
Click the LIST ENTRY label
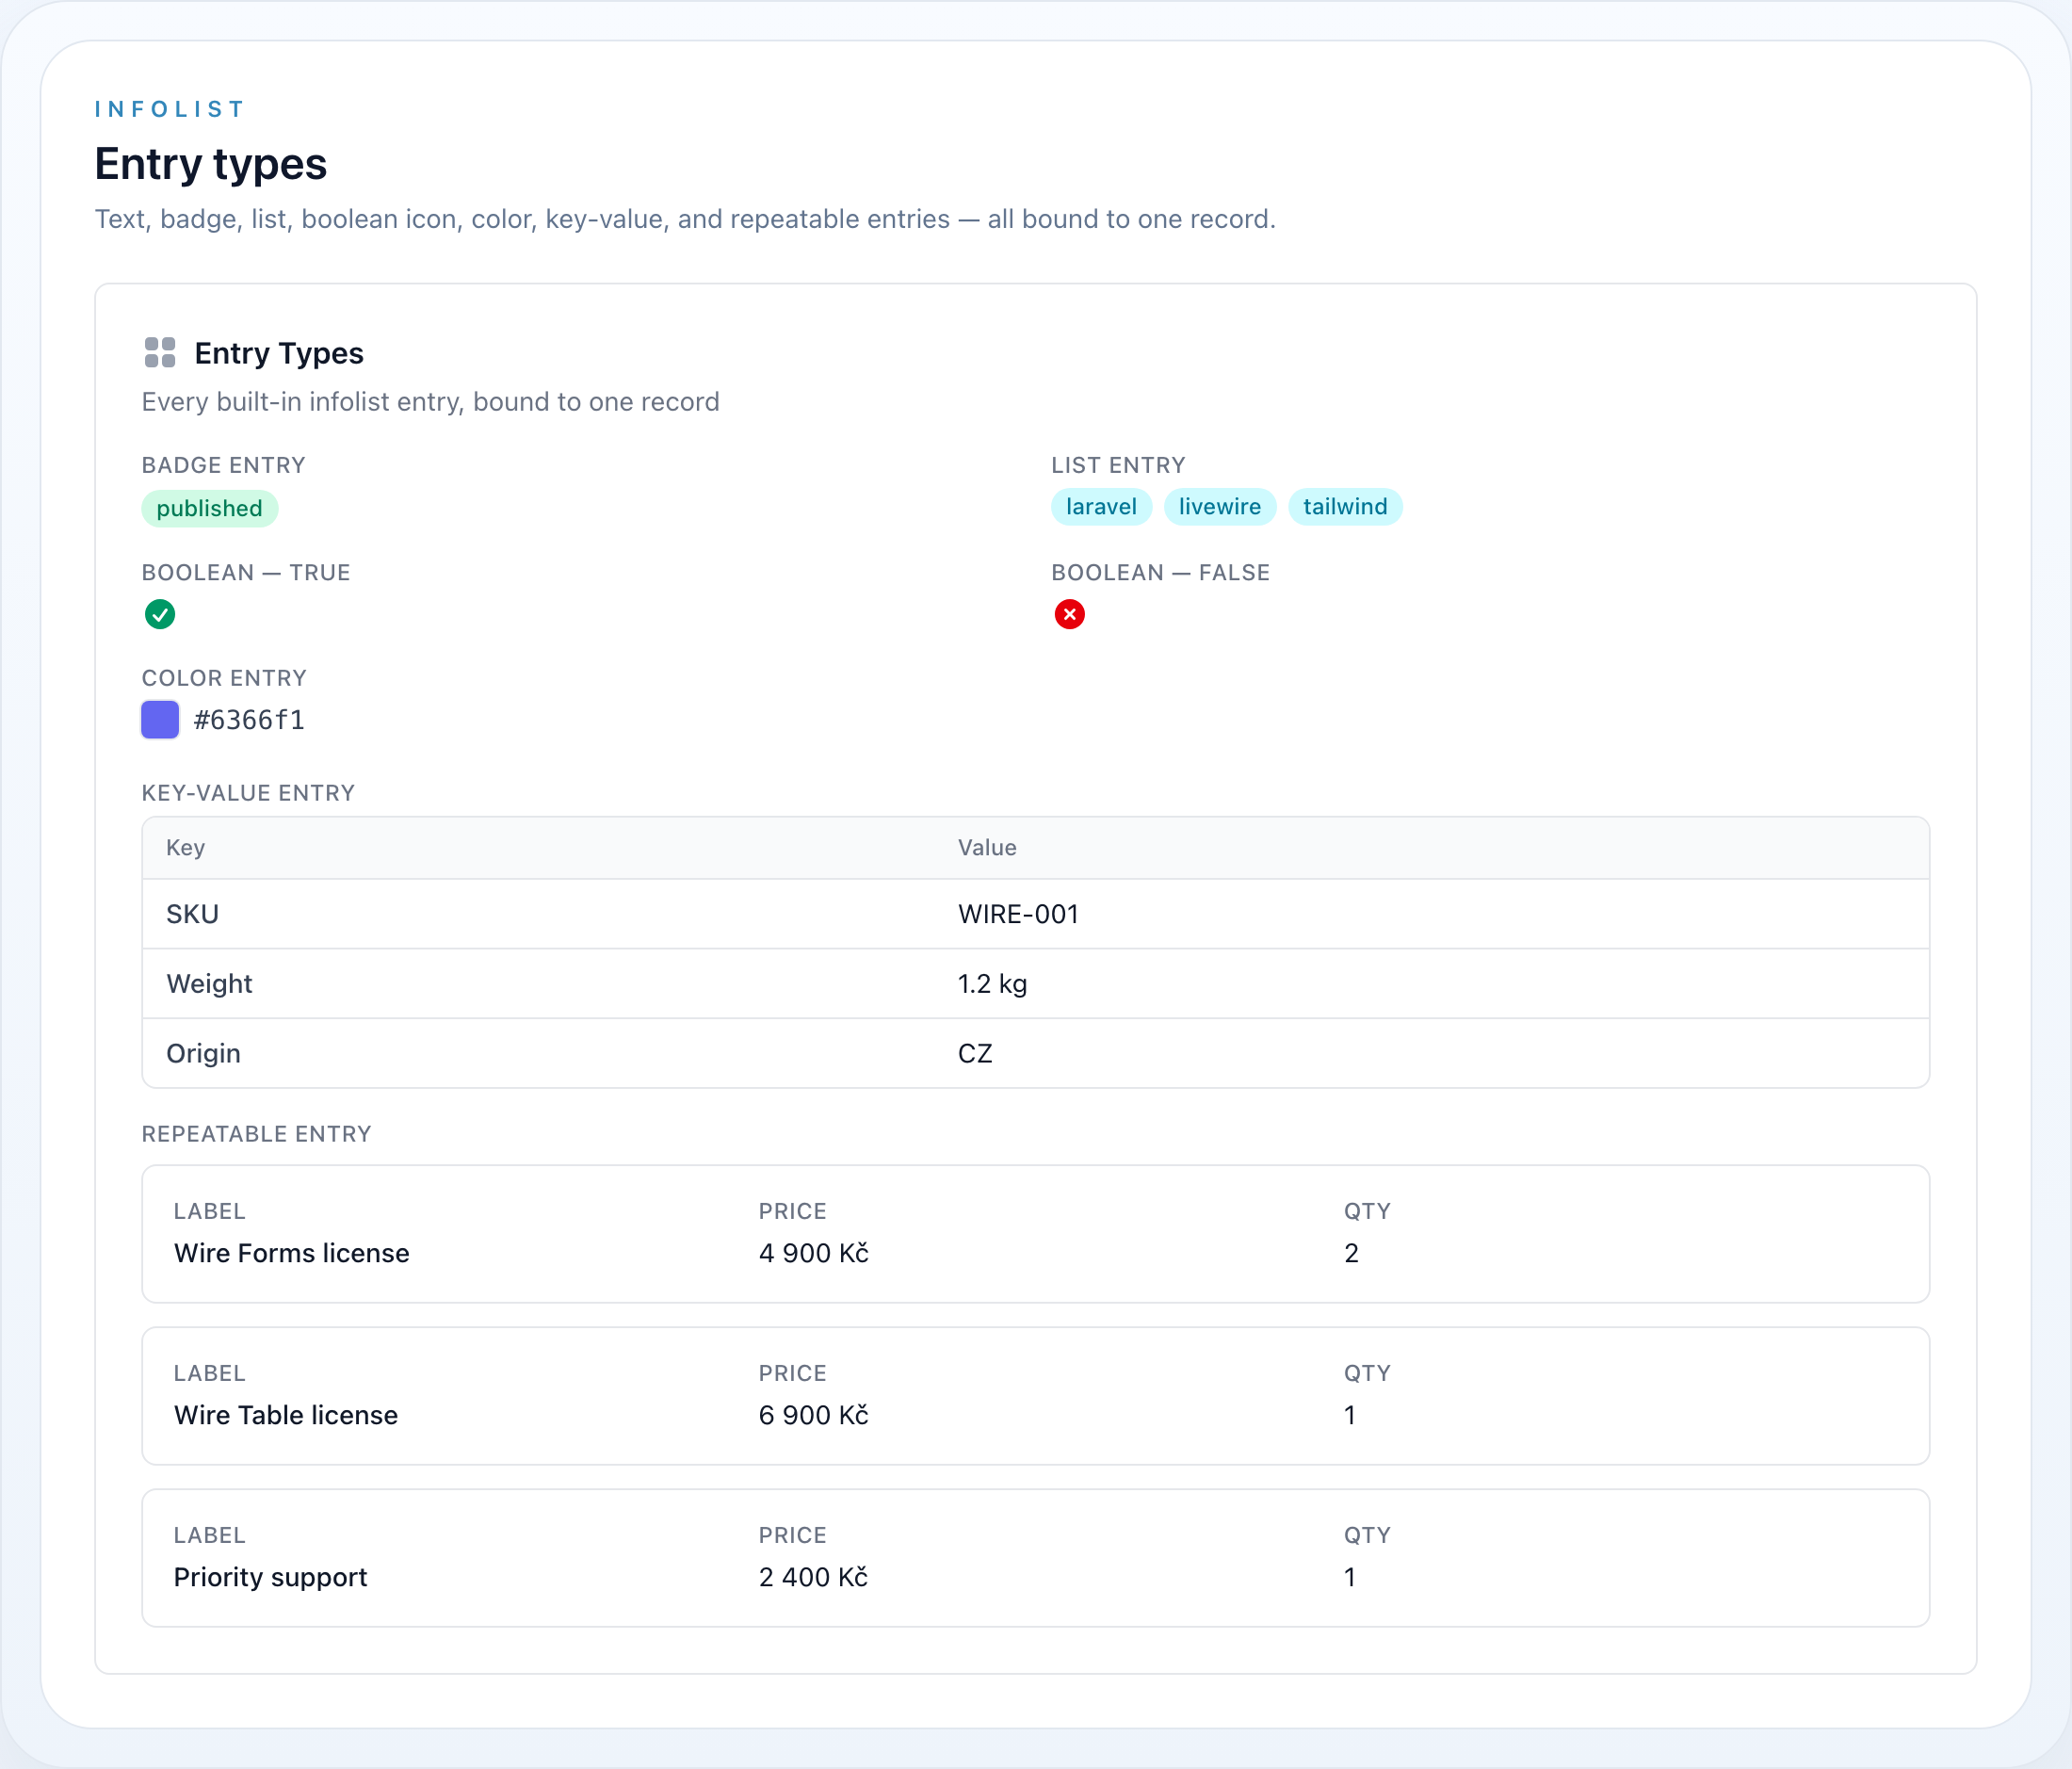pyautogui.click(x=1118, y=465)
